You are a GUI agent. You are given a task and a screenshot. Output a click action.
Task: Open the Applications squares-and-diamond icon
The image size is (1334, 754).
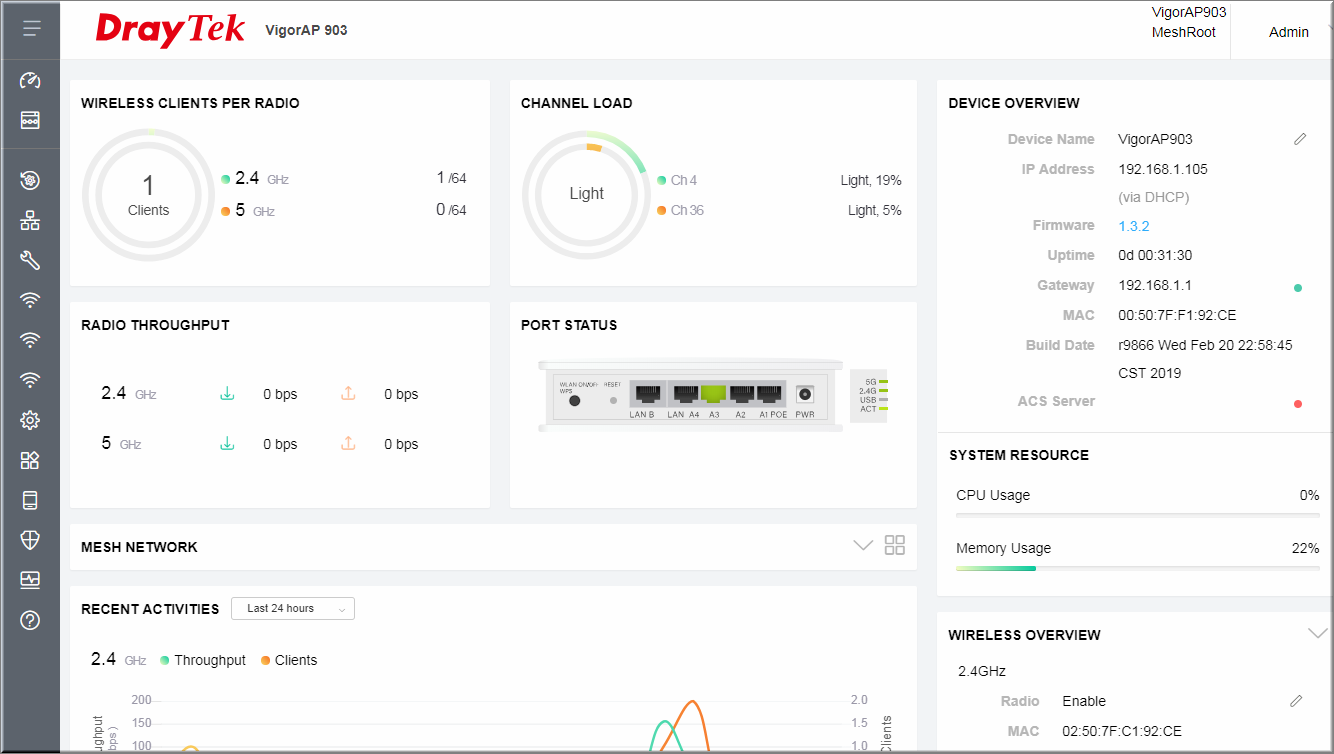(x=30, y=460)
